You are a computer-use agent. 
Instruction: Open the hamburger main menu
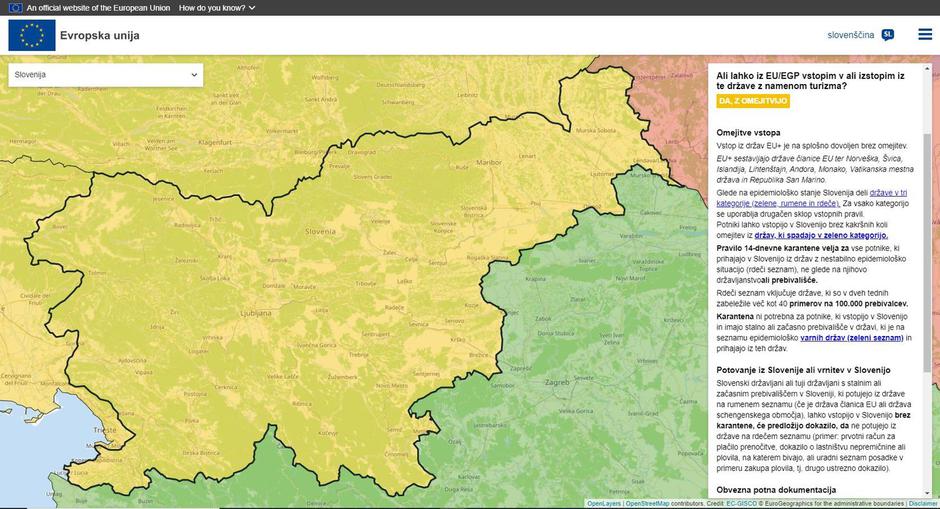click(924, 35)
